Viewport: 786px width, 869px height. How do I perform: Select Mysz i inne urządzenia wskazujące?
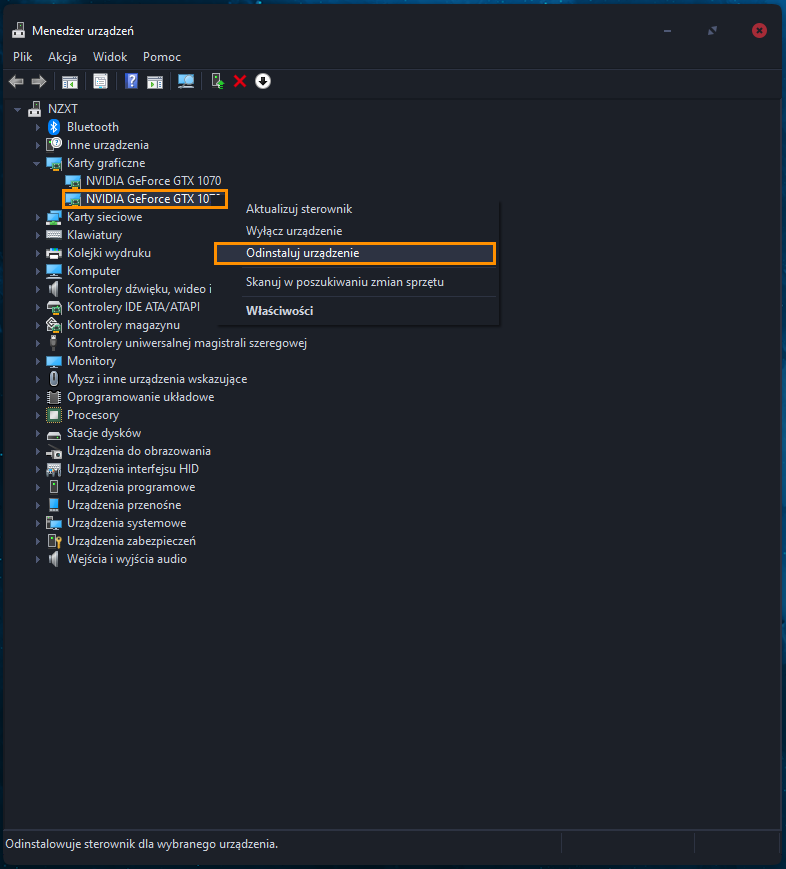point(157,379)
